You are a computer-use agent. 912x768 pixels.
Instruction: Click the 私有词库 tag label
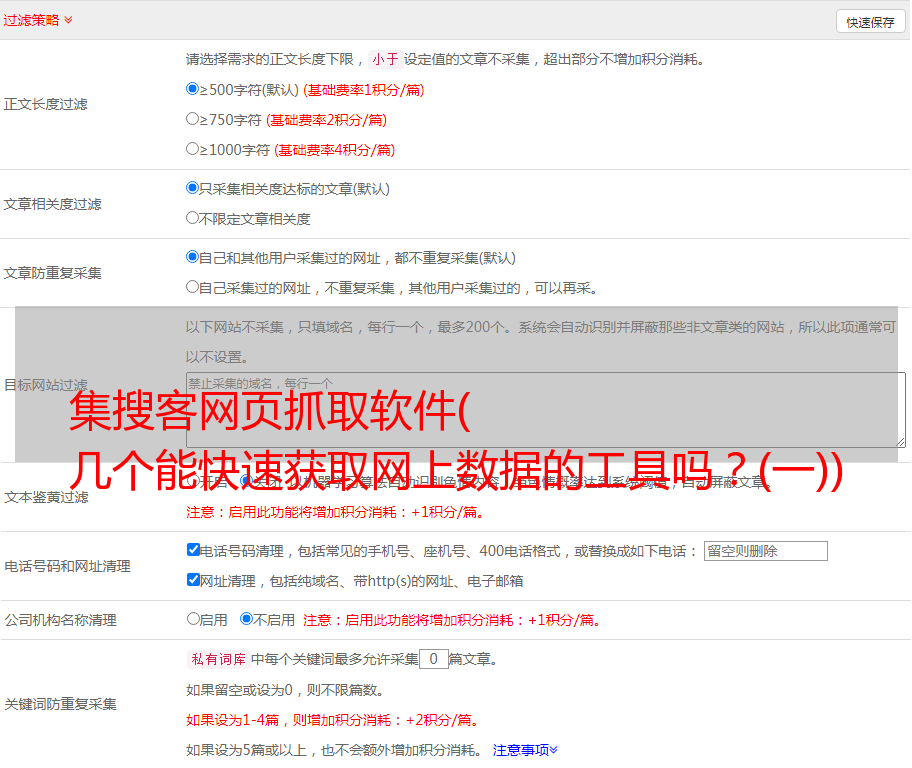point(216,659)
